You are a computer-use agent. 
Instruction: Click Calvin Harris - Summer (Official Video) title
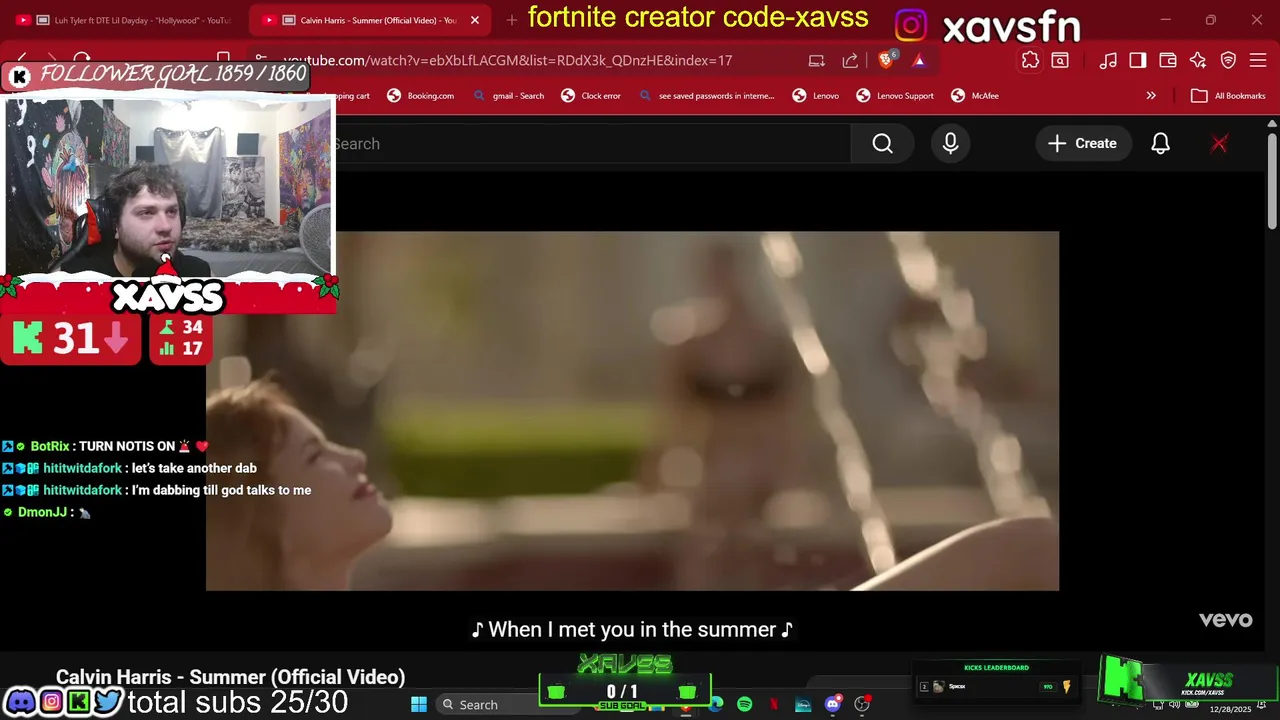point(230,677)
